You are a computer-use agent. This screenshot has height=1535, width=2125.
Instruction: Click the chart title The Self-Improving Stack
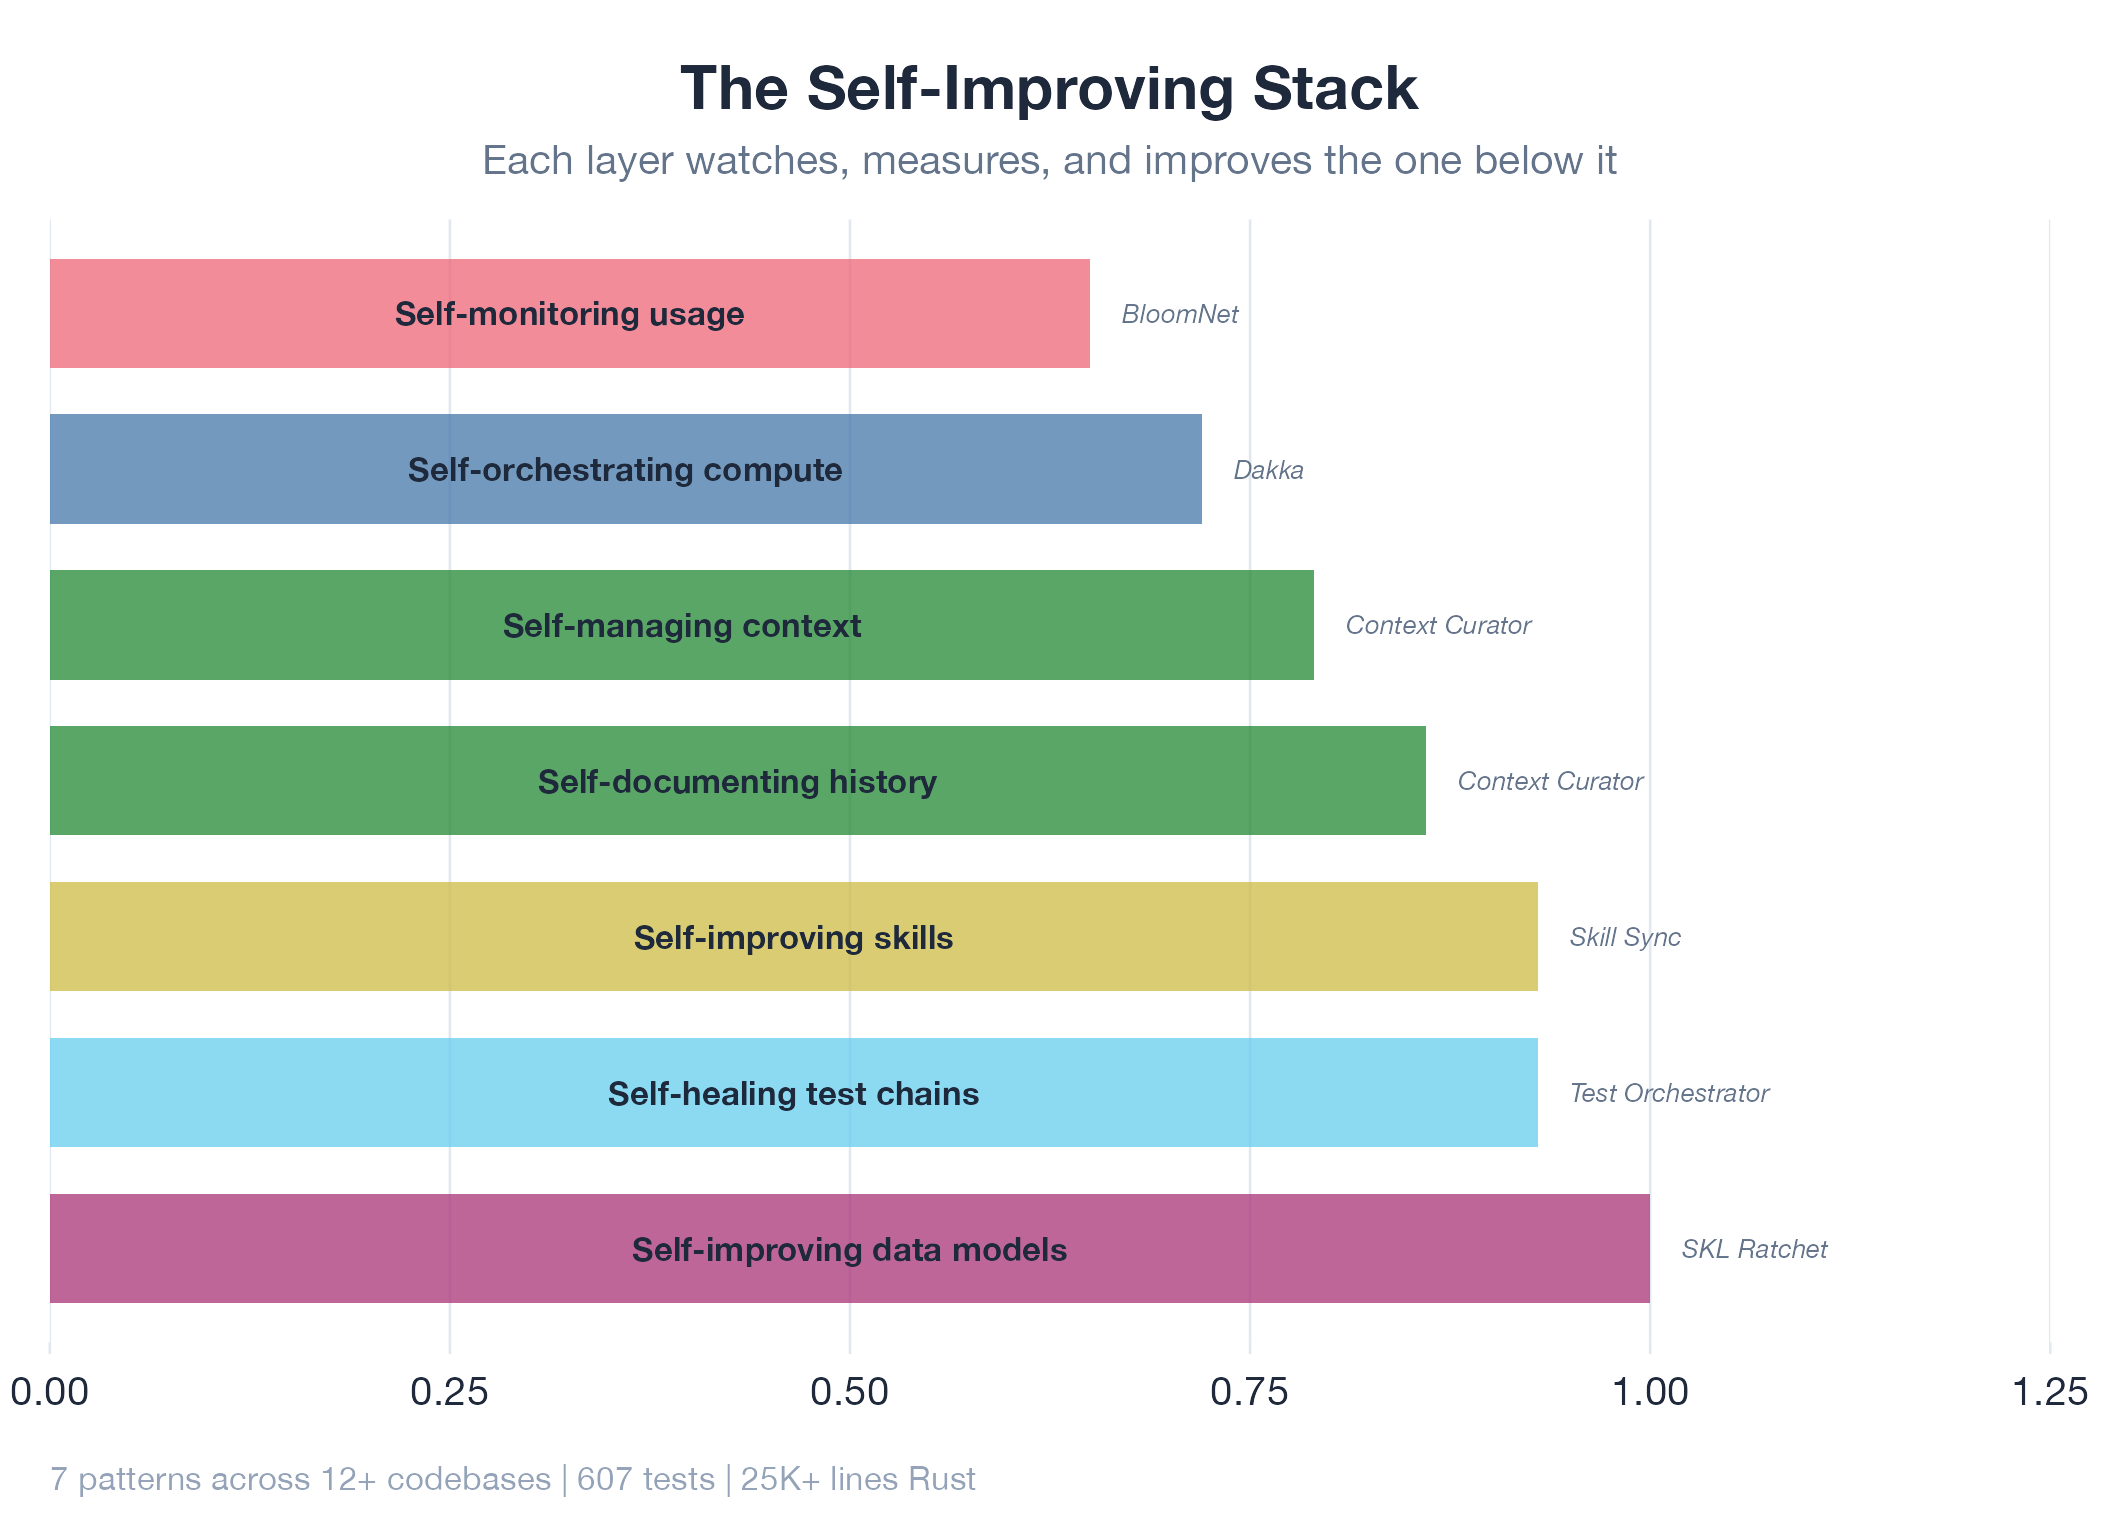point(1049,88)
